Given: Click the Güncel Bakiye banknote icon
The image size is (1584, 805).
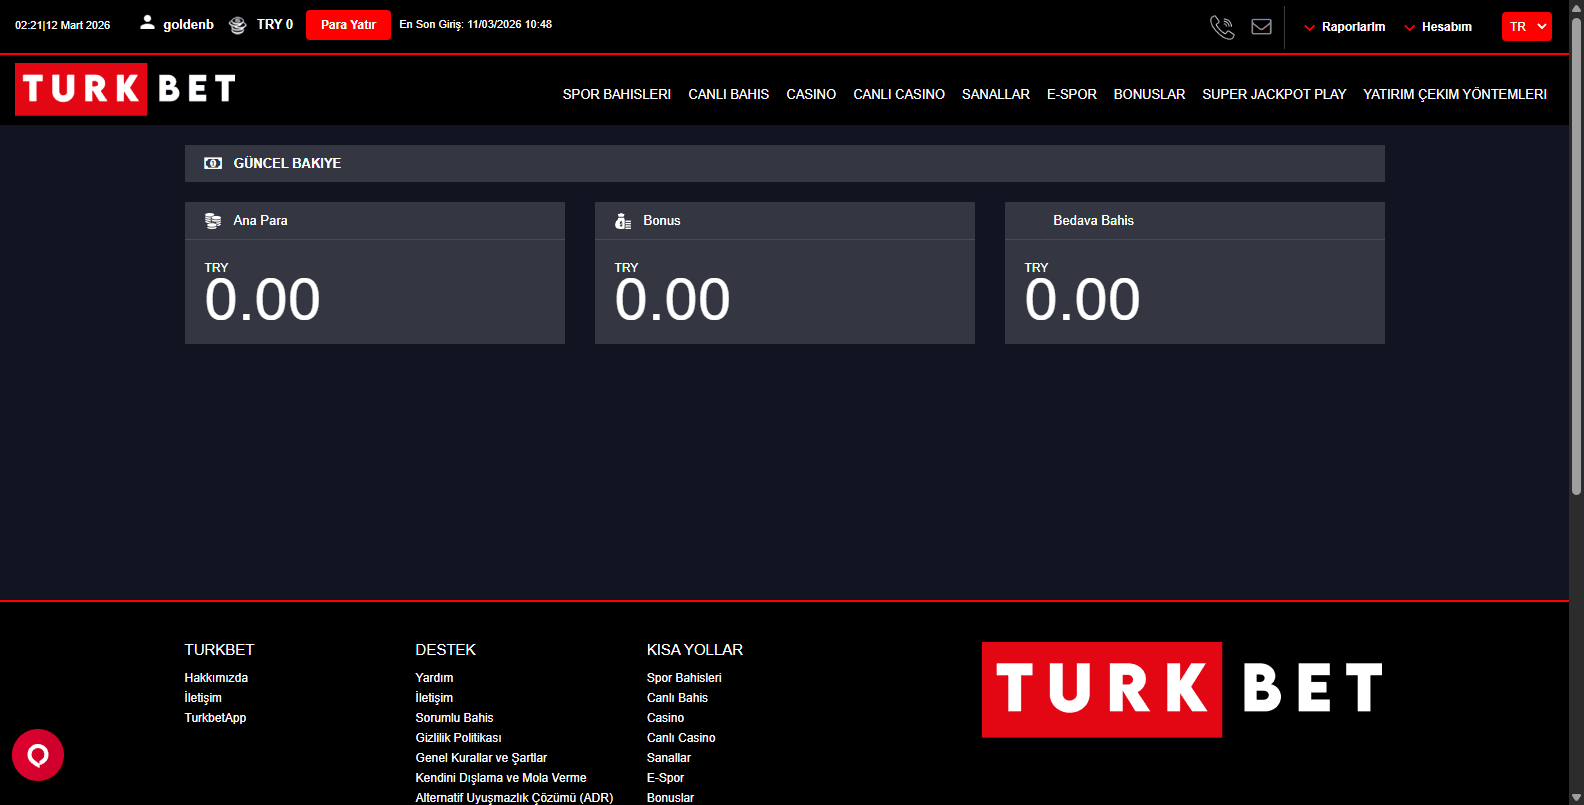Looking at the screenshot, I should point(213,163).
